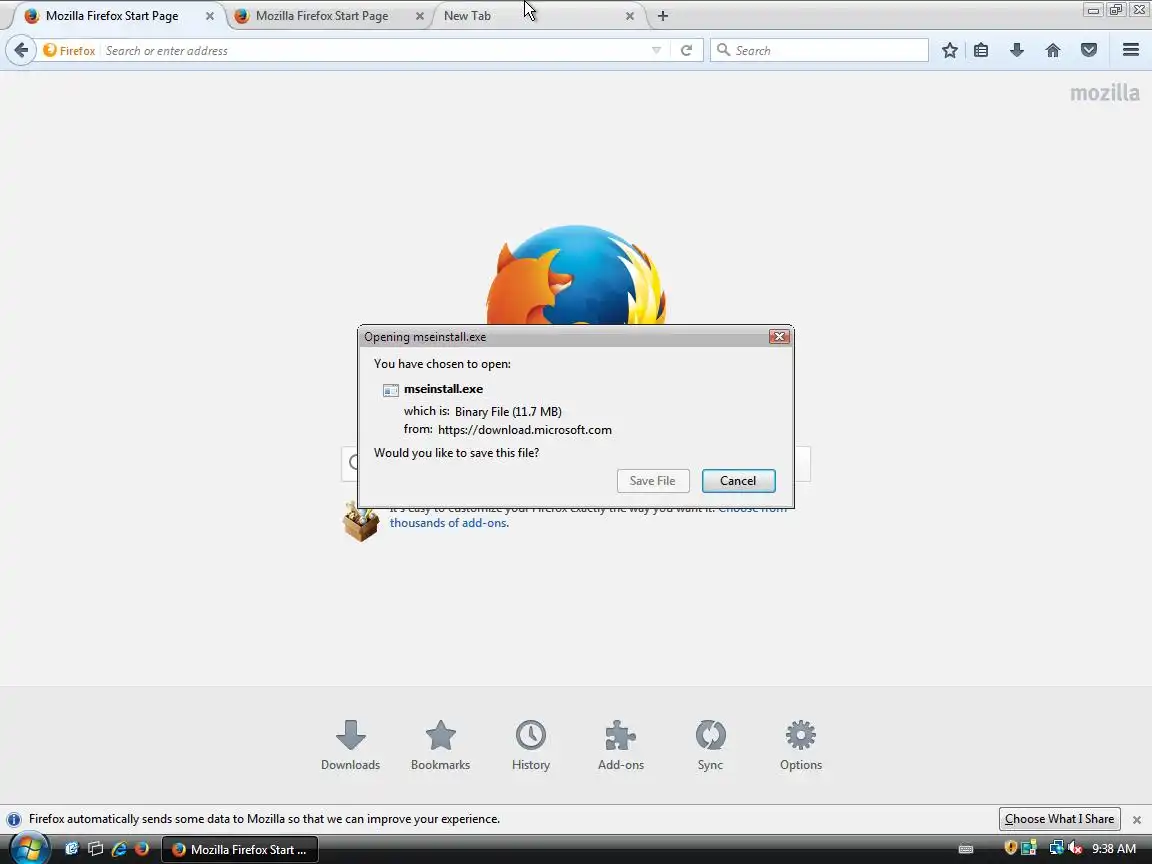Open a new tab with plus button

tap(663, 15)
